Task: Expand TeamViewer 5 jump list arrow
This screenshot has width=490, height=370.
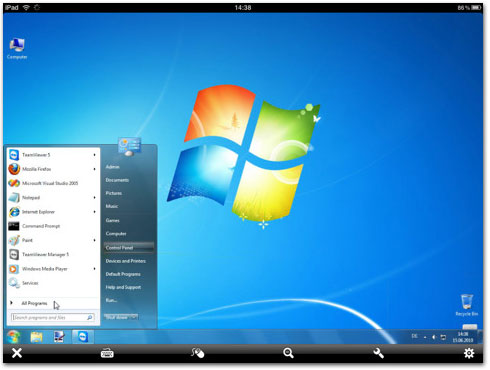Action: 95,155
